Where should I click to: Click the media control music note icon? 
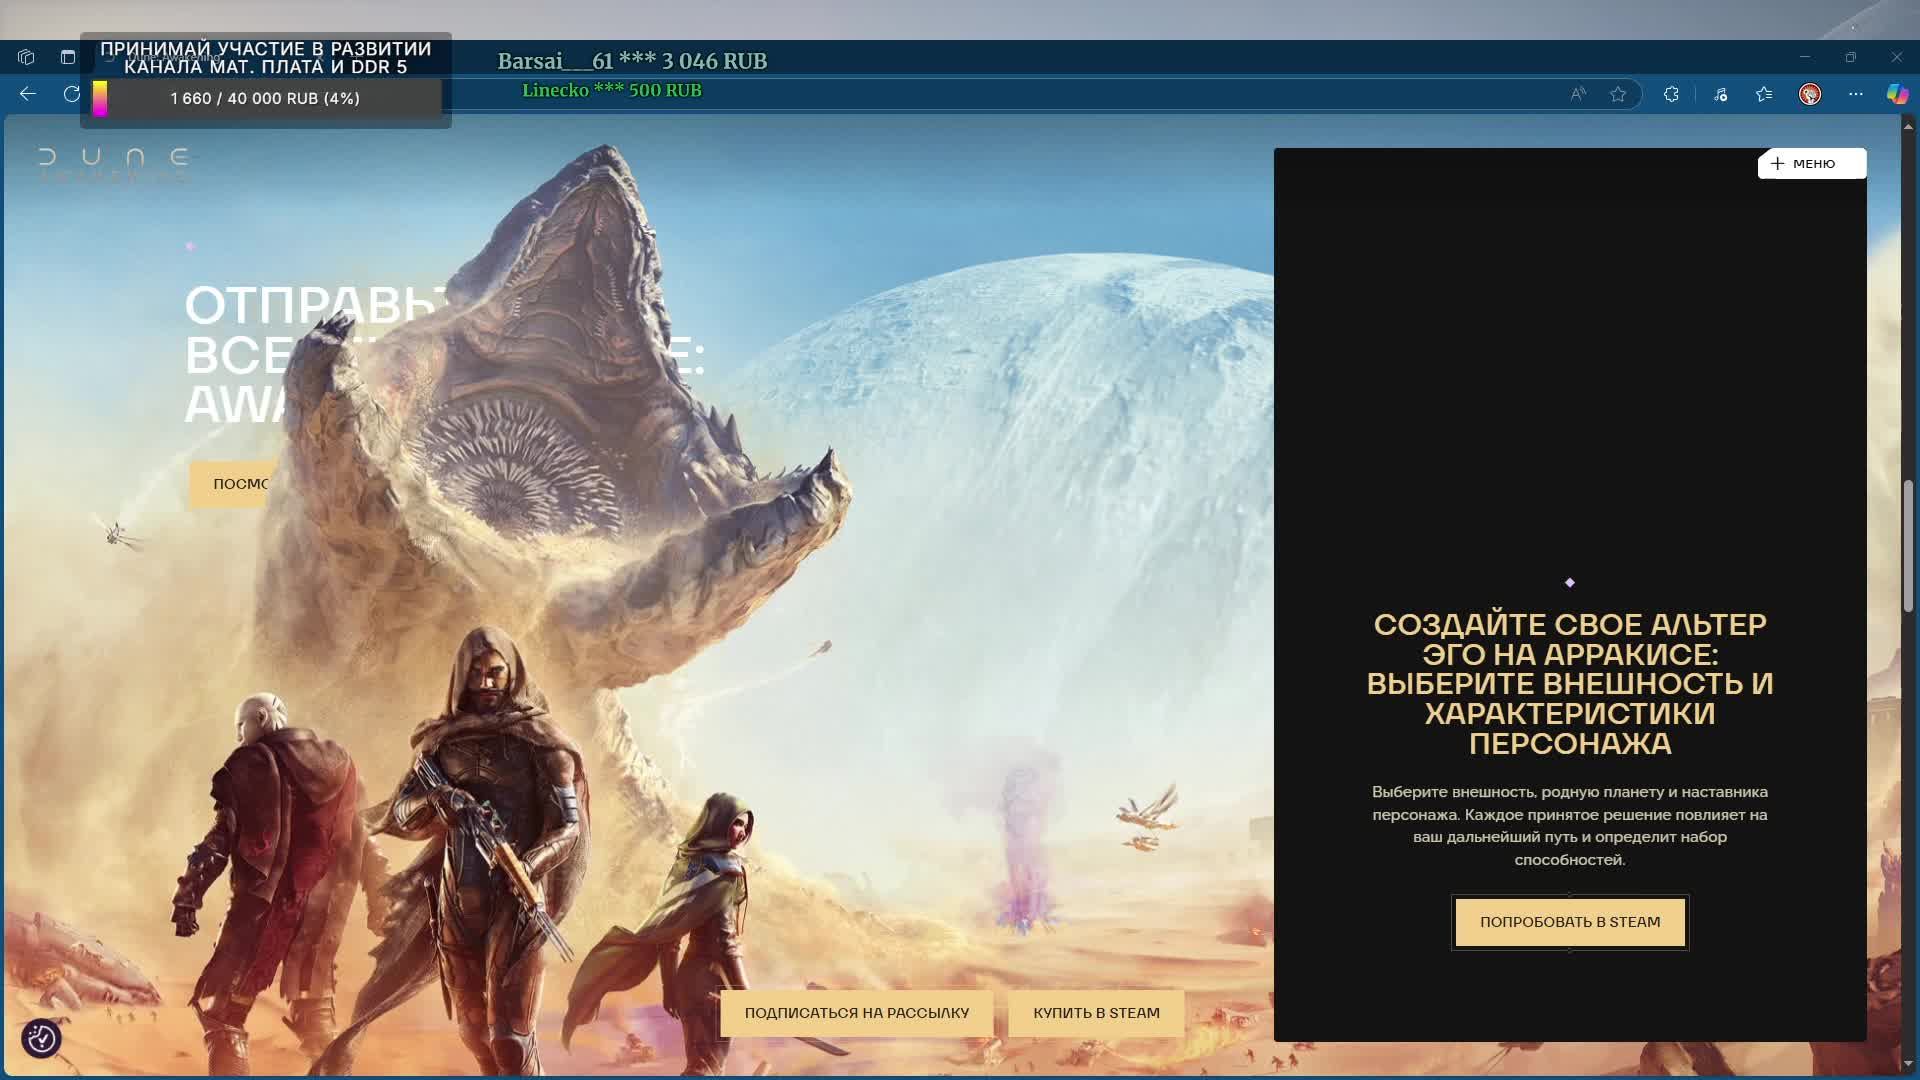(x=1720, y=94)
